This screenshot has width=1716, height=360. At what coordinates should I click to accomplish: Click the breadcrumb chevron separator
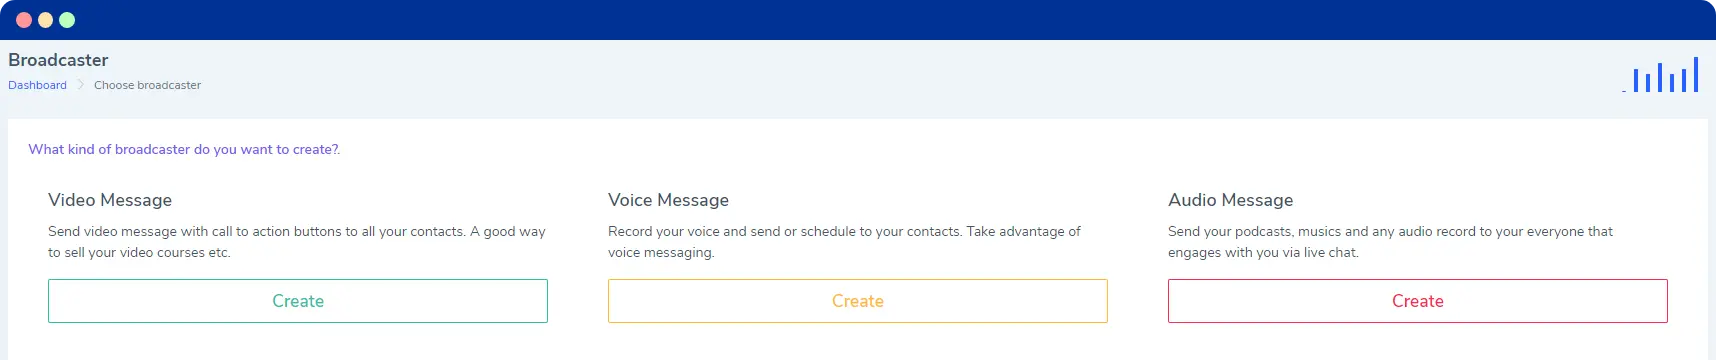pos(81,85)
